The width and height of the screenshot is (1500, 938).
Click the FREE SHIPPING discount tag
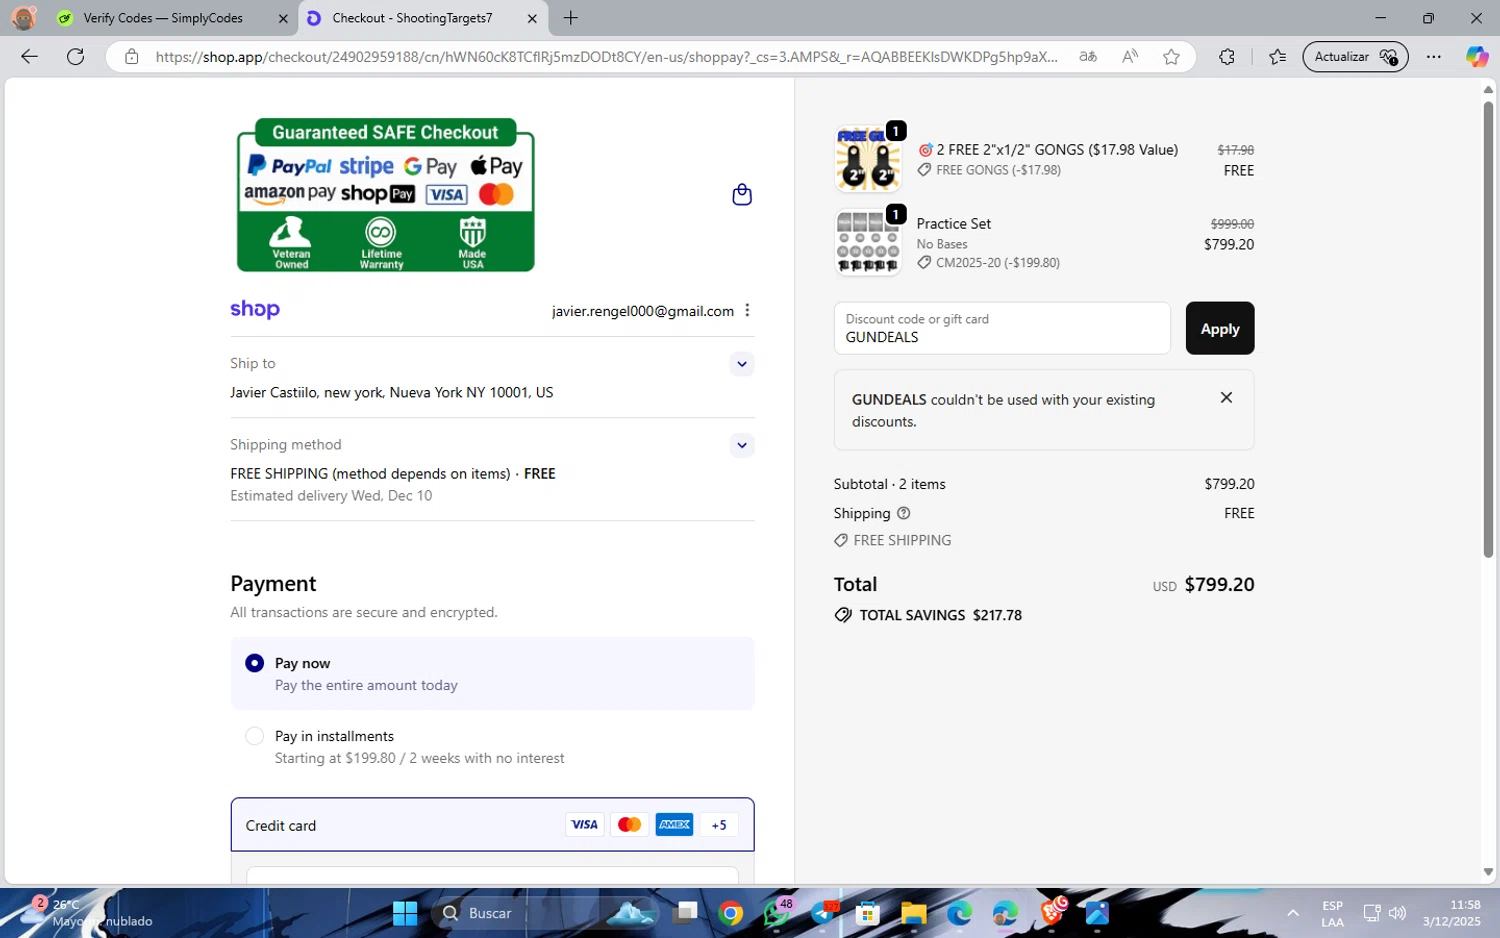[x=893, y=540]
